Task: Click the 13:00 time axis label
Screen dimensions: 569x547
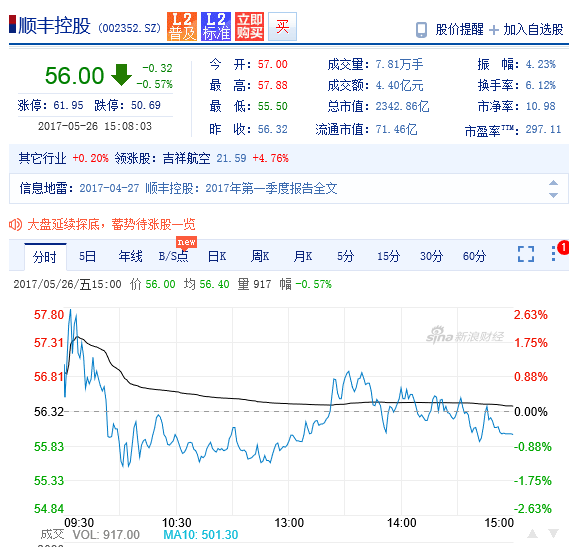Action: pyautogui.click(x=289, y=523)
